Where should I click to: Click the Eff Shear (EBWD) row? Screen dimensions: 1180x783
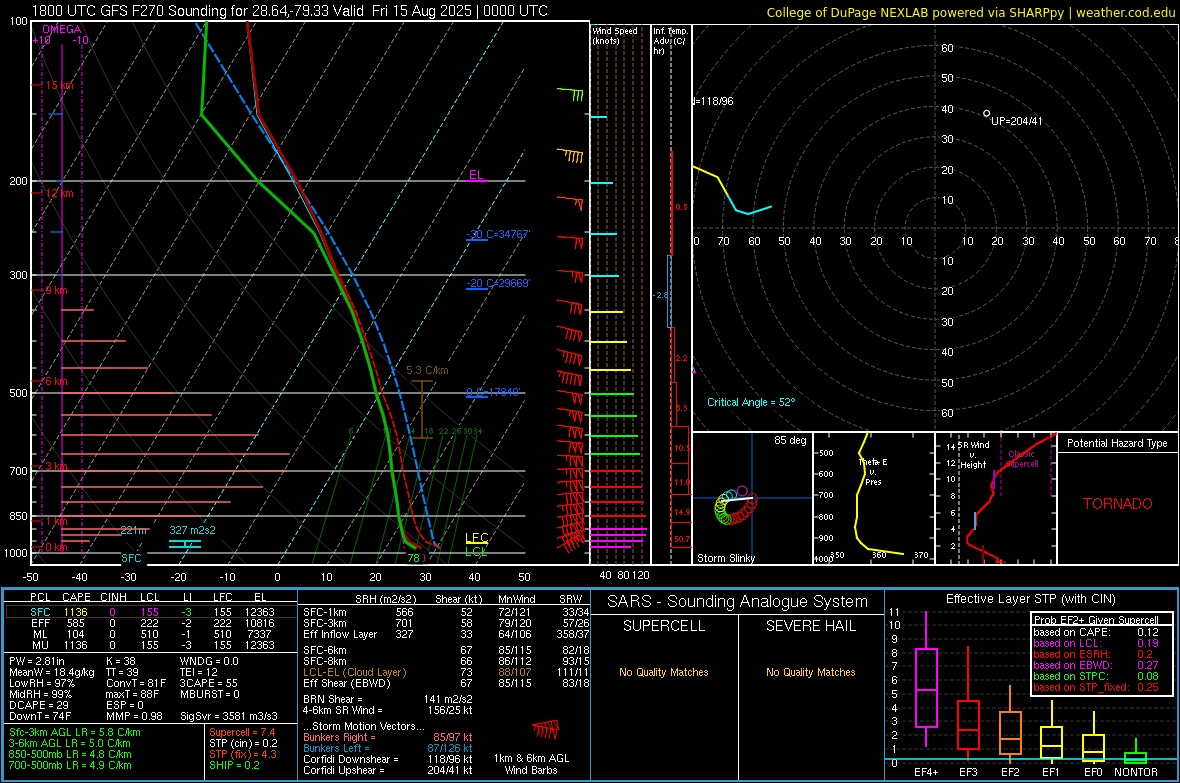[x=446, y=683]
